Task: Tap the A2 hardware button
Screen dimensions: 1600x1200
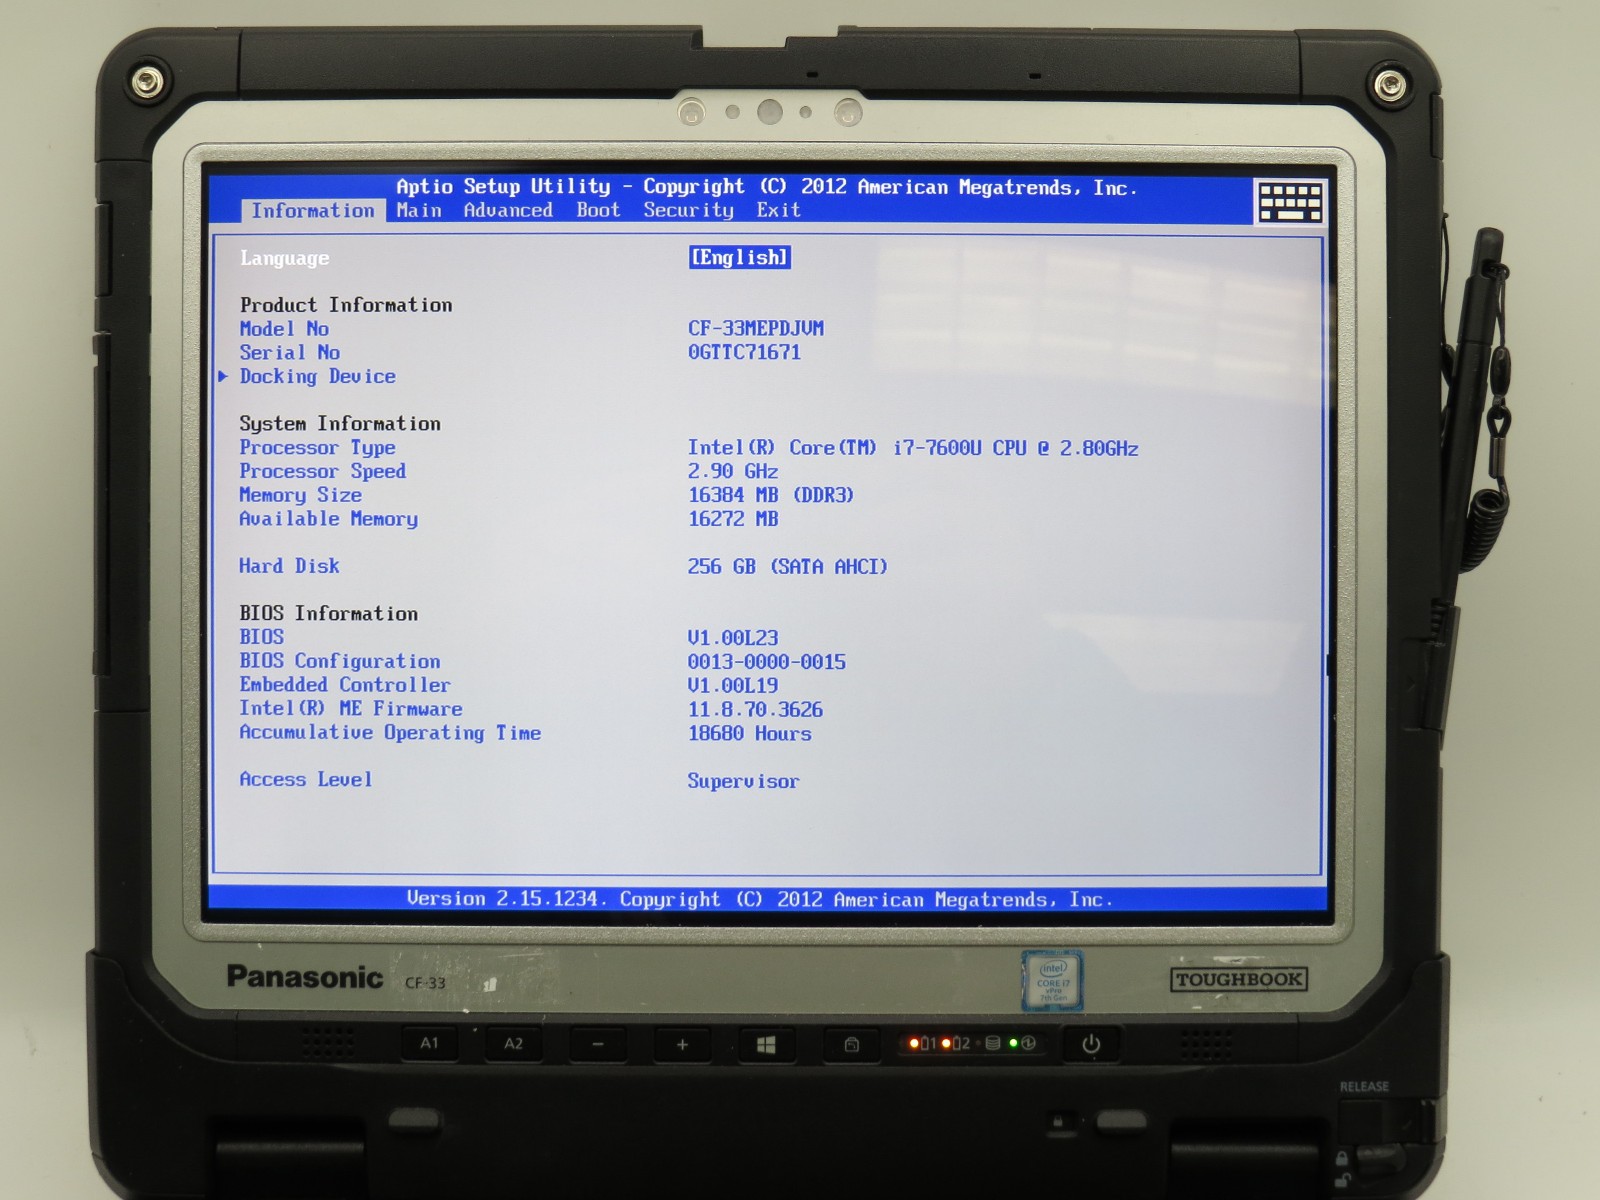Action: (x=513, y=1044)
